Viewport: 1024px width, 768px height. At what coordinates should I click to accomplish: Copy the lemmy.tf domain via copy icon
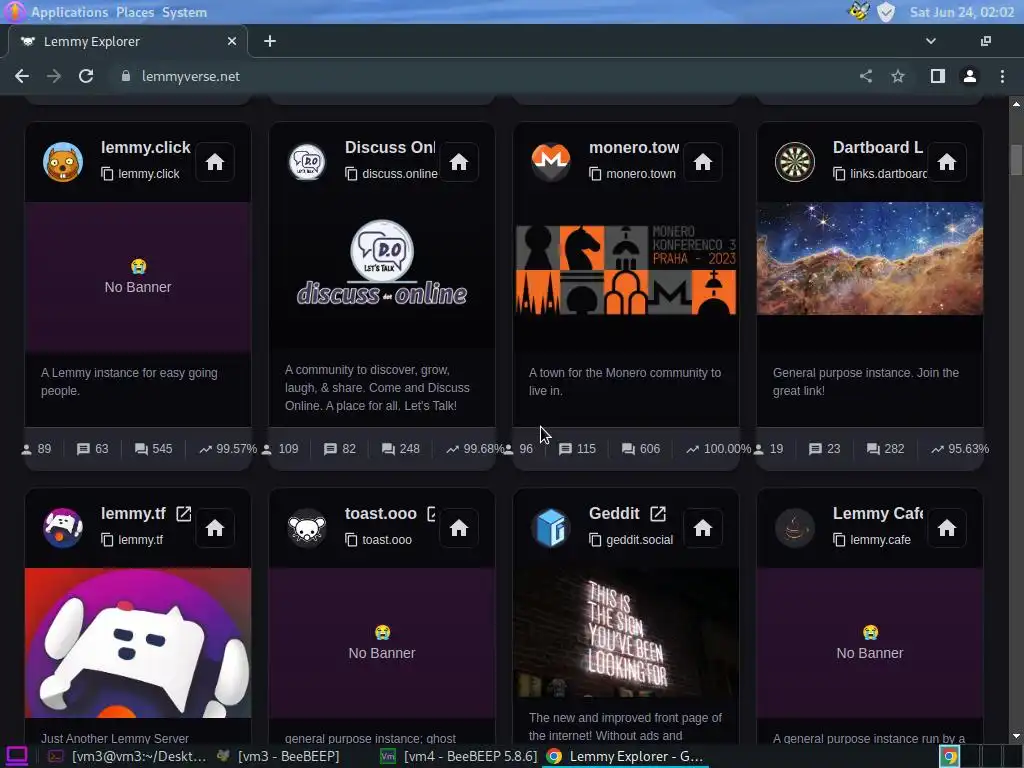(x=107, y=539)
